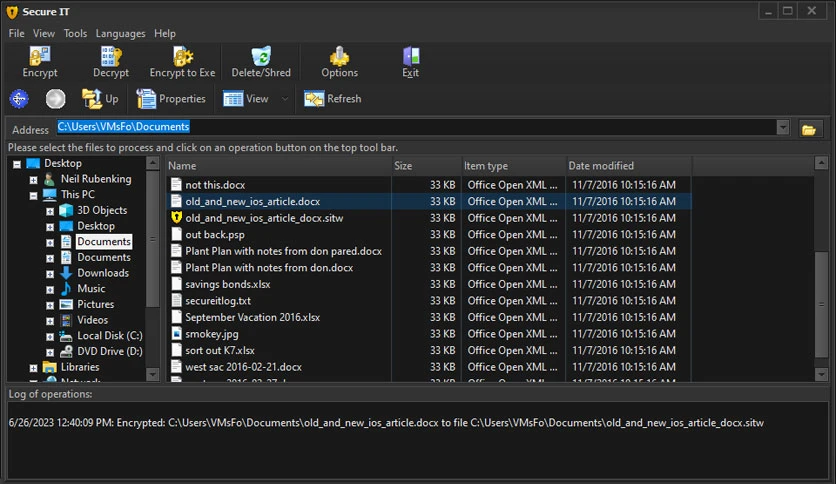
Task: Open Properties from the toolbar
Action: point(171,99)
